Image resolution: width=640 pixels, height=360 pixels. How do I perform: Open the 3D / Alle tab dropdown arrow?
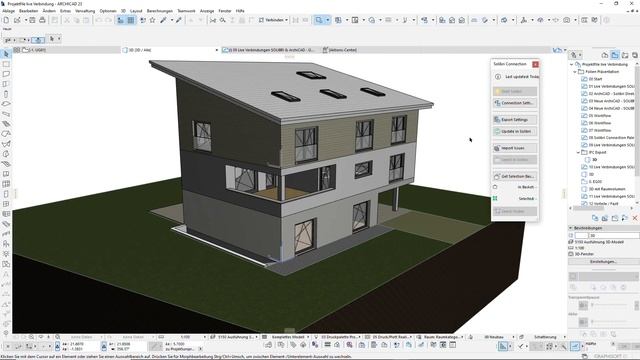coord(217,50)
